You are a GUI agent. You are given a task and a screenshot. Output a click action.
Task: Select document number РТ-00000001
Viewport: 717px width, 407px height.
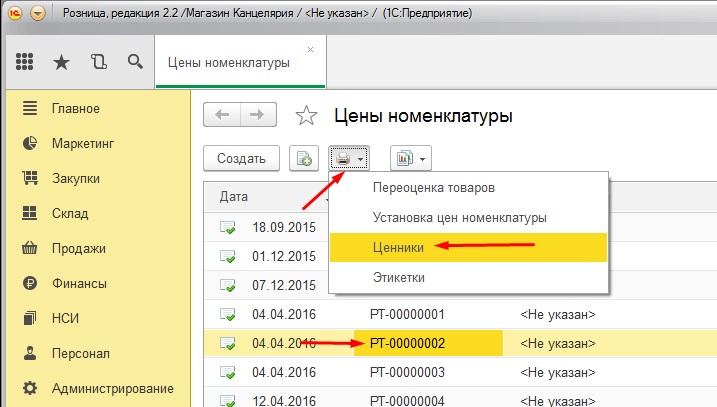click(x=407, y=315)
